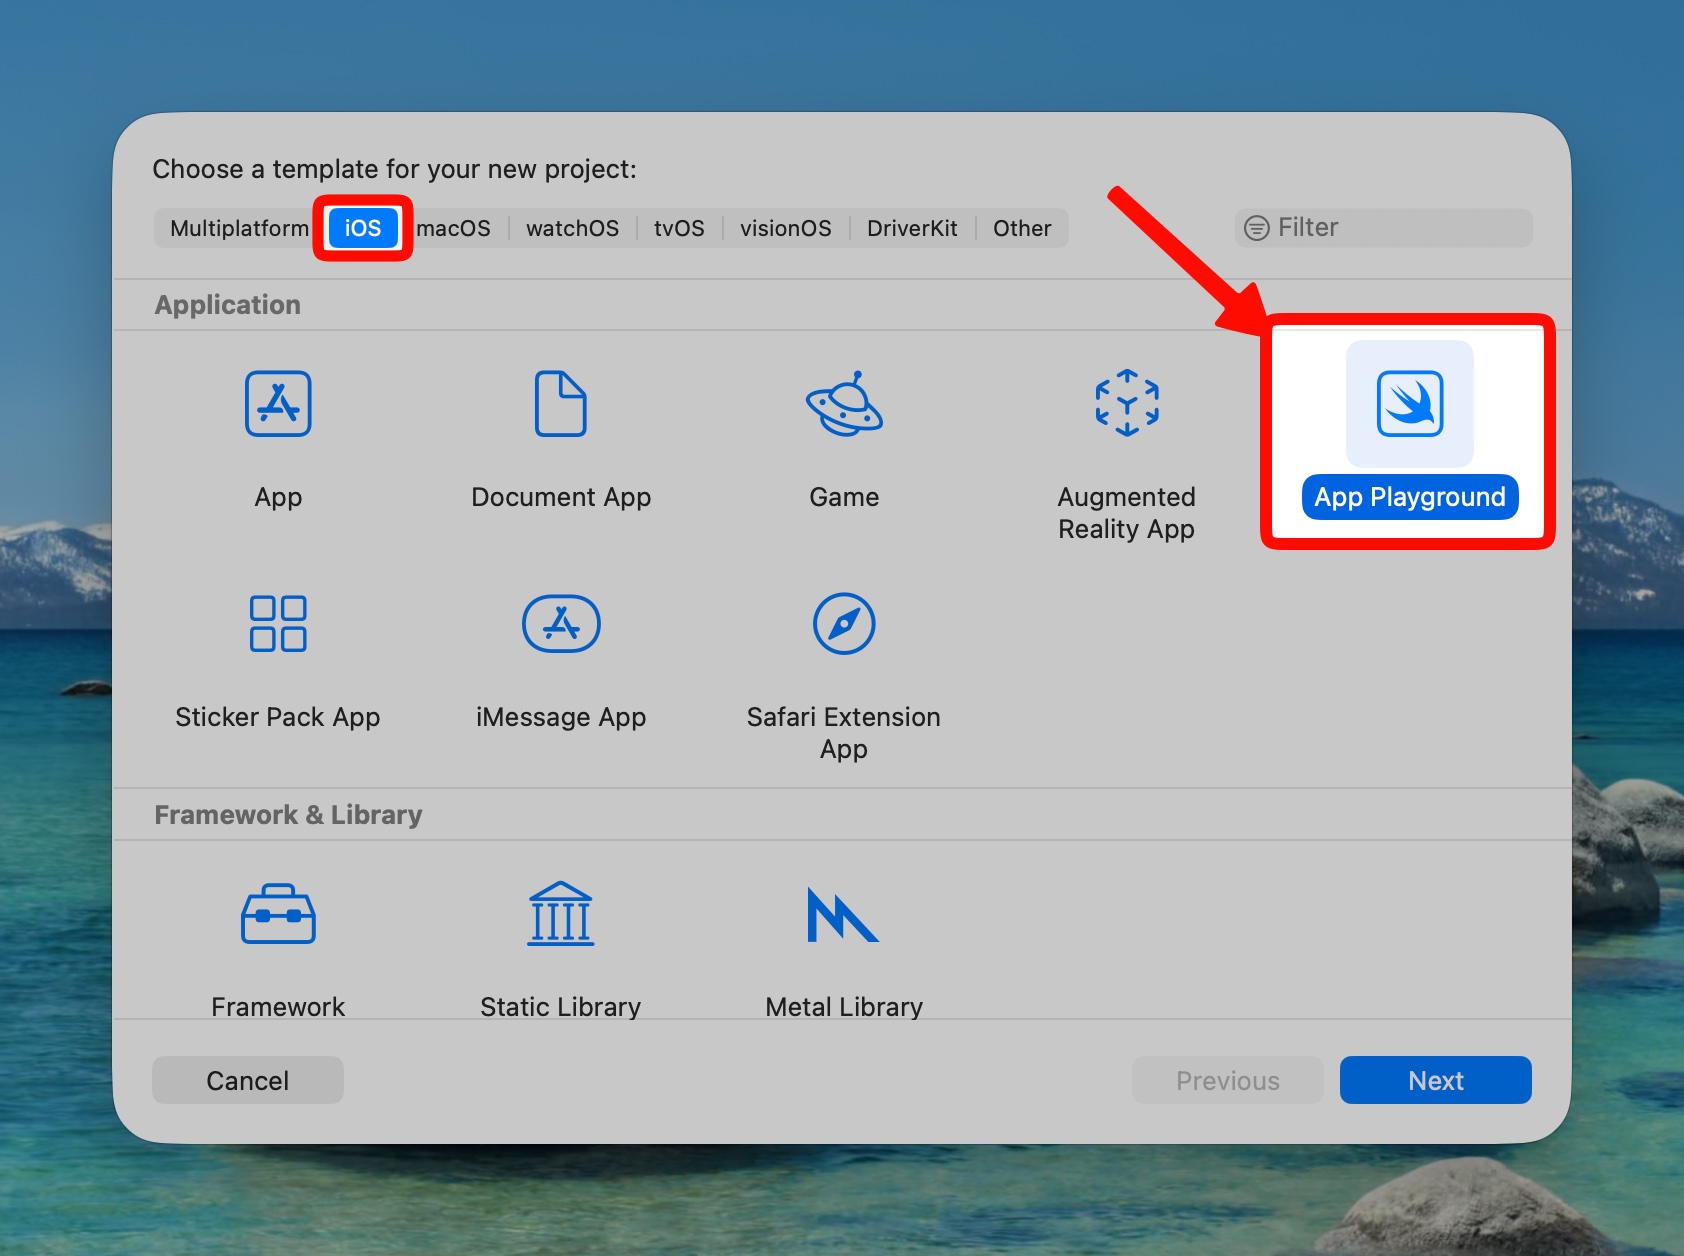Click the Static Library label
This screenshot has height=1256, width=1684.
(x=561, y=1006)
